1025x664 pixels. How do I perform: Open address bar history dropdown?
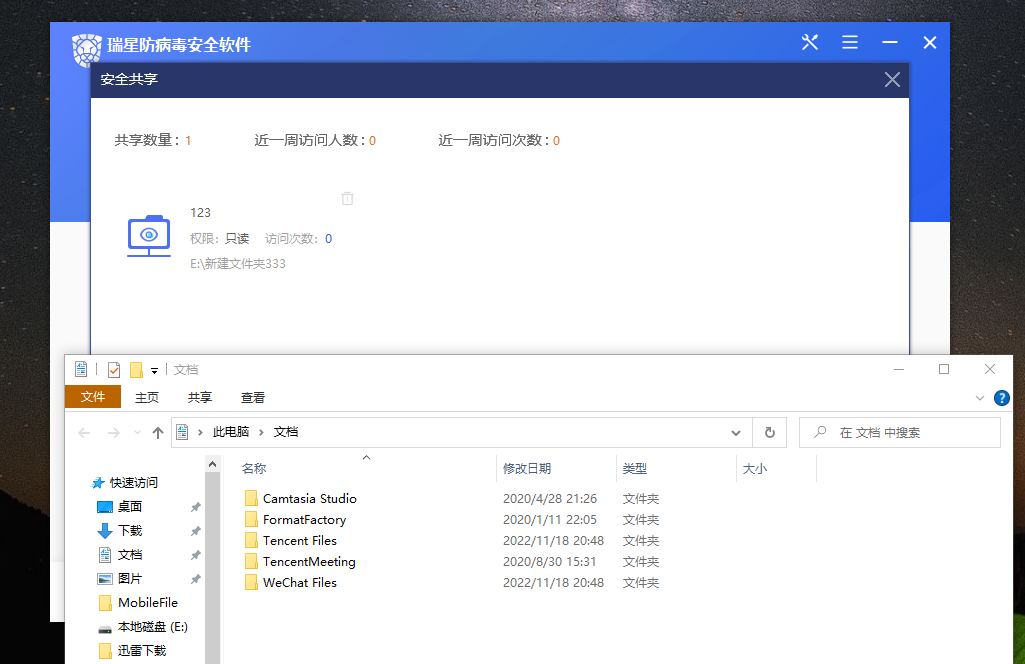tap(736, 433)
